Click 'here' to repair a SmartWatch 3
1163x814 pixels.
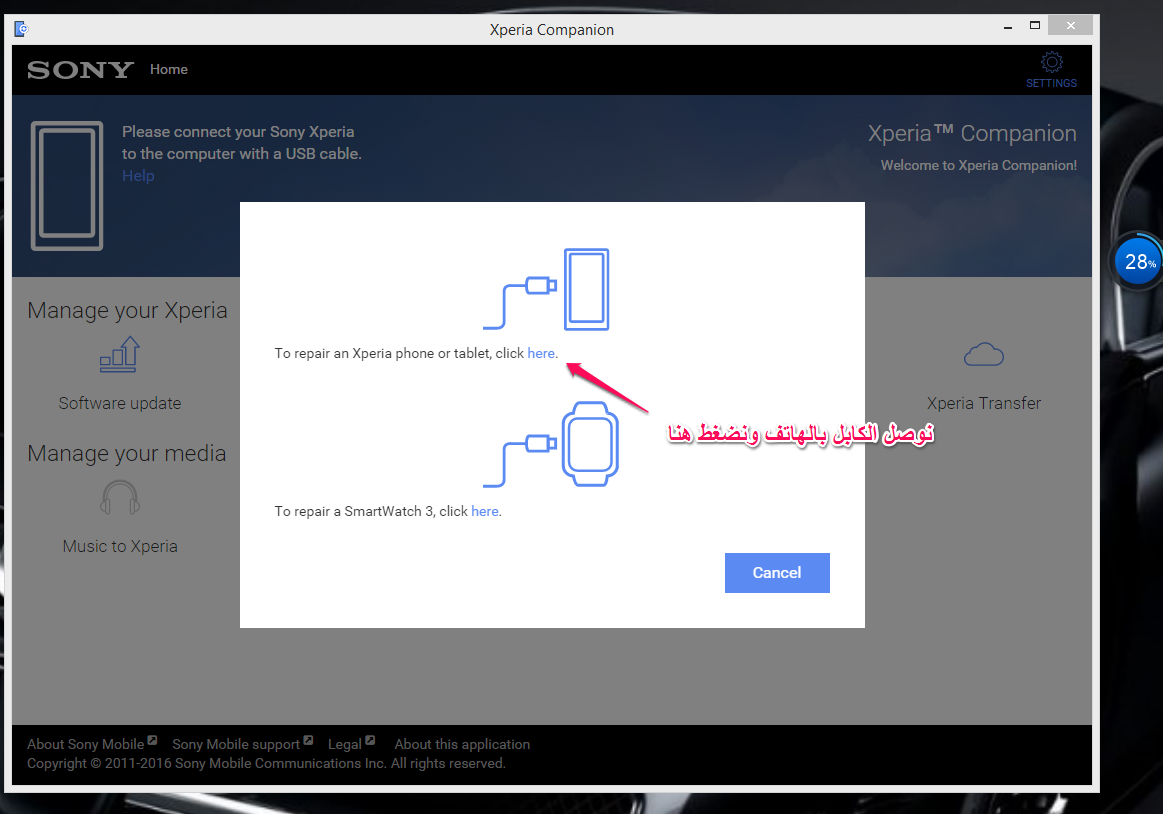[x=484, y=511]
